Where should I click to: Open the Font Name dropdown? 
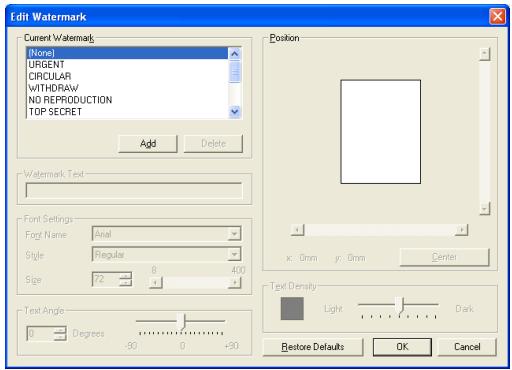[x=234, y=234]
